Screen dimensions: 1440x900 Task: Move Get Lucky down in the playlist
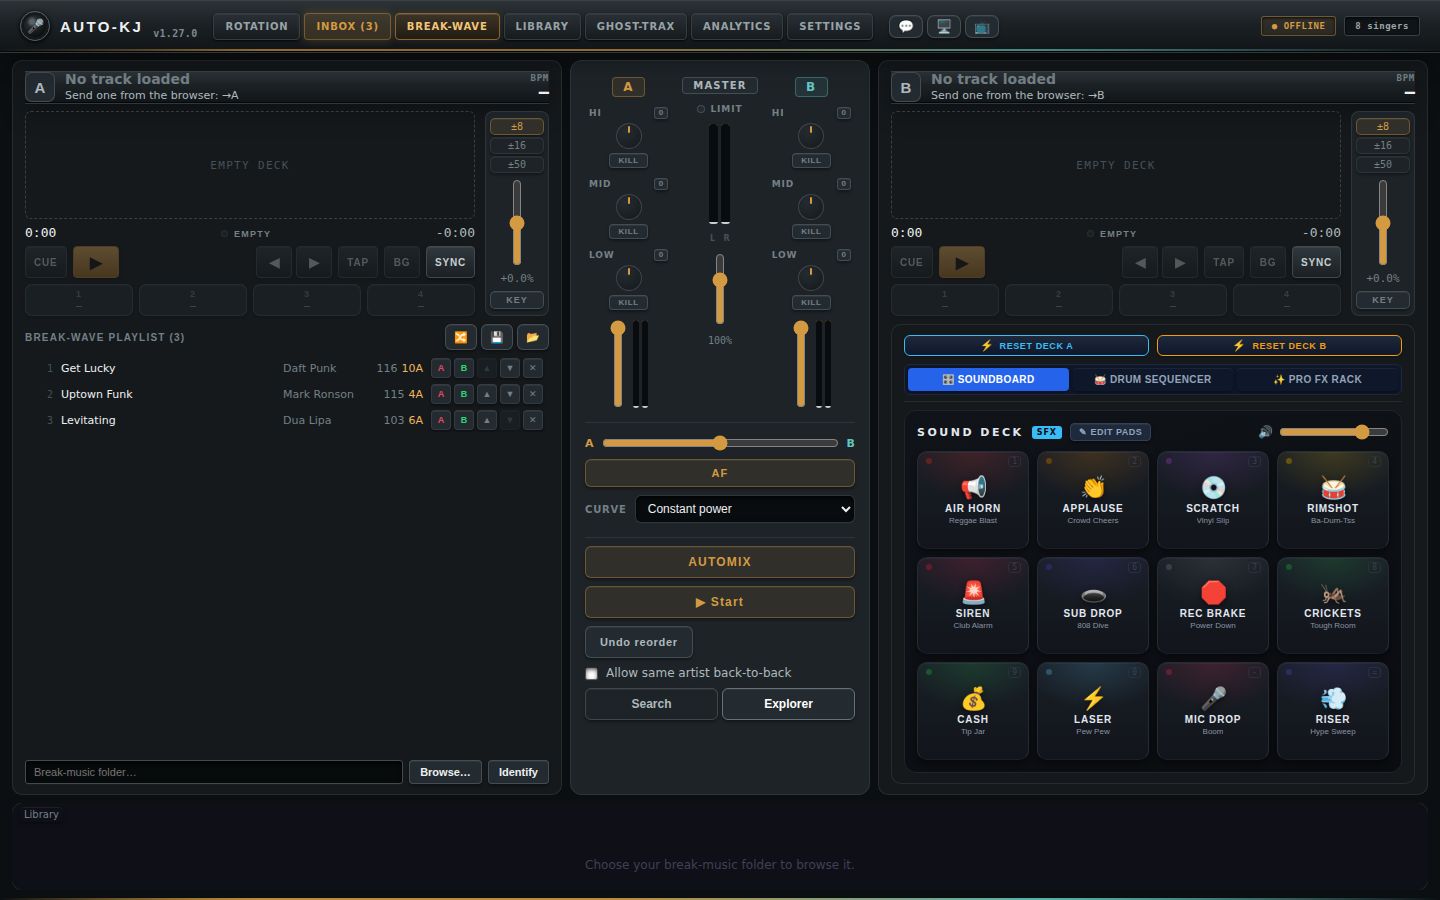pyautogui.click(x=510, y=368)
